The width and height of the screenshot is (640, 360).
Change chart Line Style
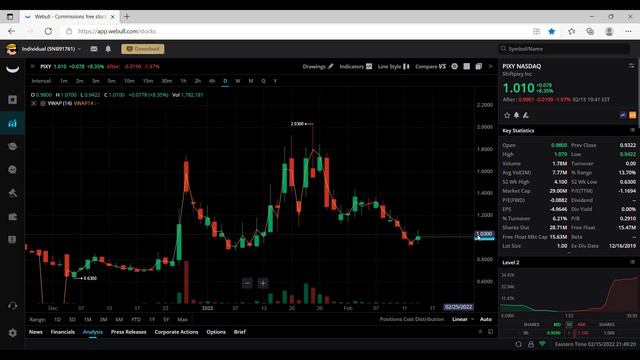click(x=393, y=67)
